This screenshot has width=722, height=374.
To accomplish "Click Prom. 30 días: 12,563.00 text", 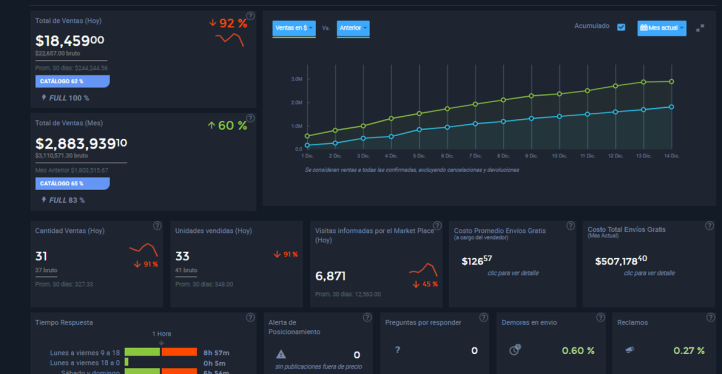I will (348, 294).
